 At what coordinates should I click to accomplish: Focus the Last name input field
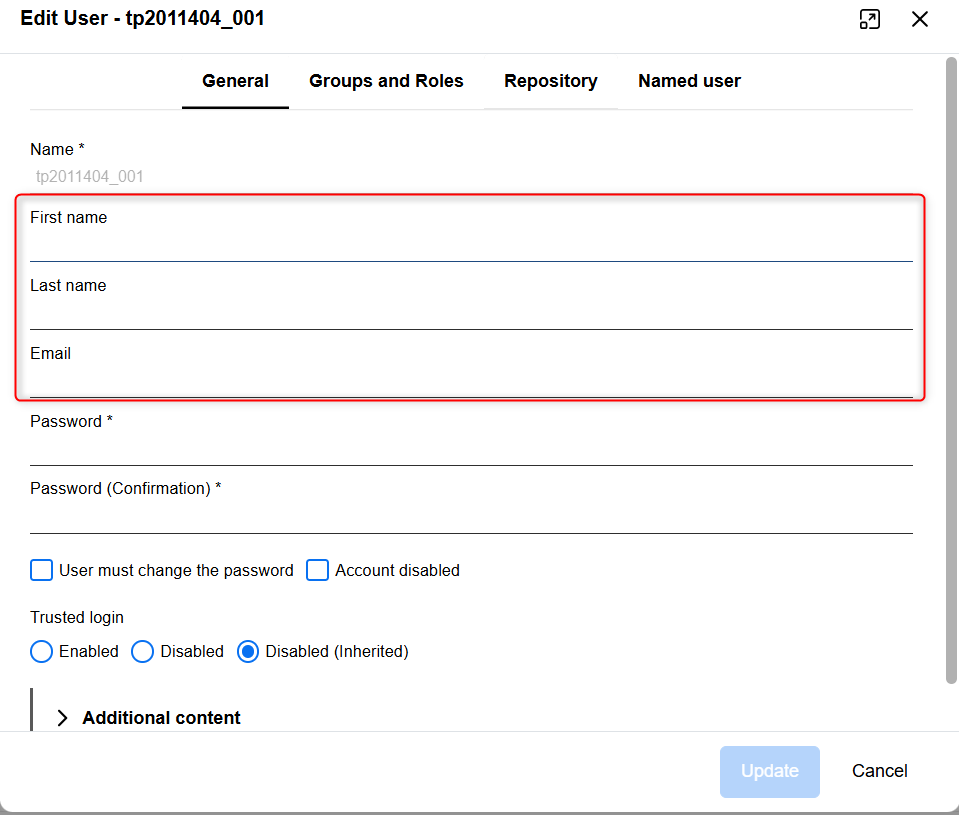[470, 313]
